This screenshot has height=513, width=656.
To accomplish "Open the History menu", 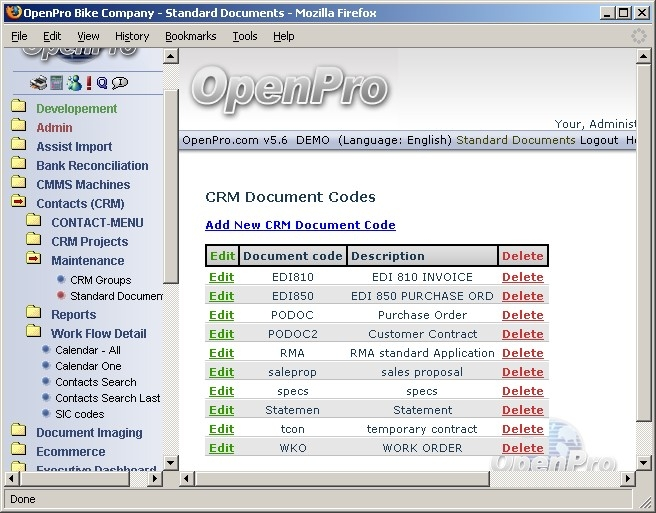I will tap(131, 36).
